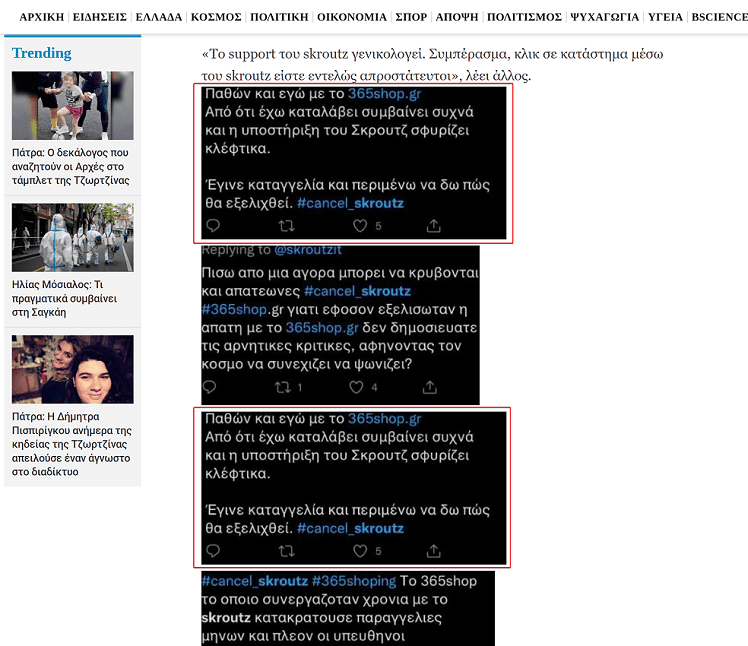
Task: Click #cancel_skroutz hashtag after απατεωνες
Action: [x=357, y=291]
